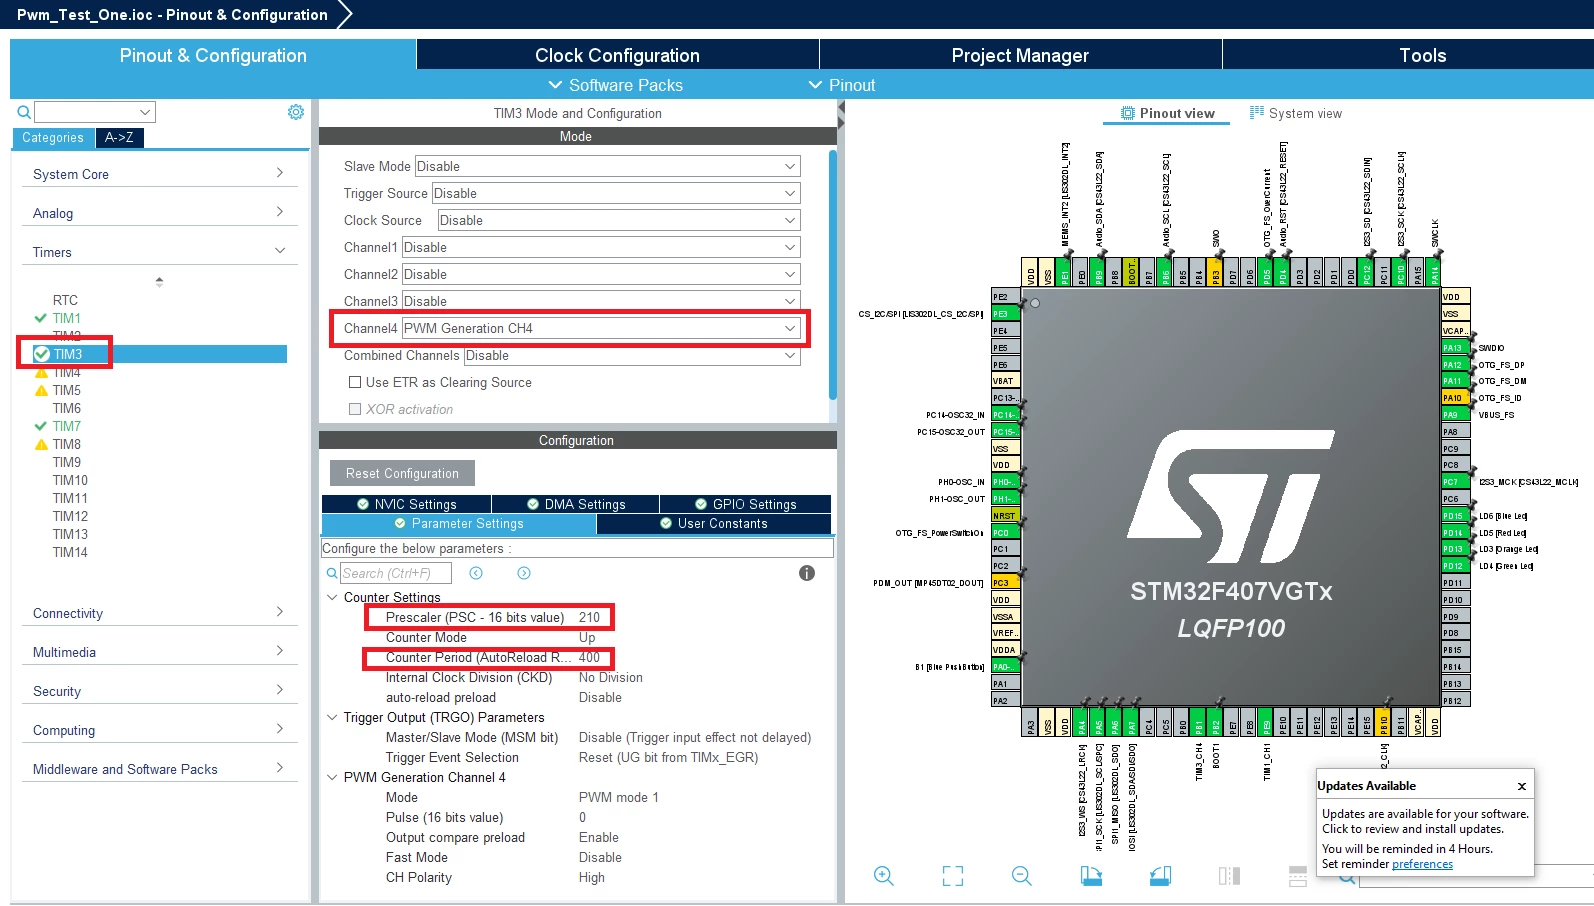Image resolution: width=1594 pixels, height=906 pixels.
Task: Click the fit-to-window frame icon
Action: (953, 876)
